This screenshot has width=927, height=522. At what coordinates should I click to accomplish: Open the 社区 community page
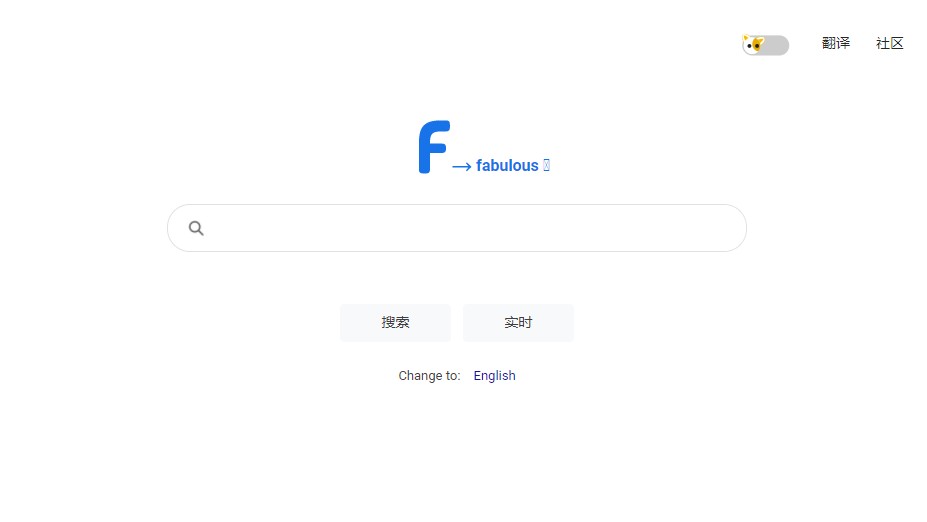click(x=890, y=43)
